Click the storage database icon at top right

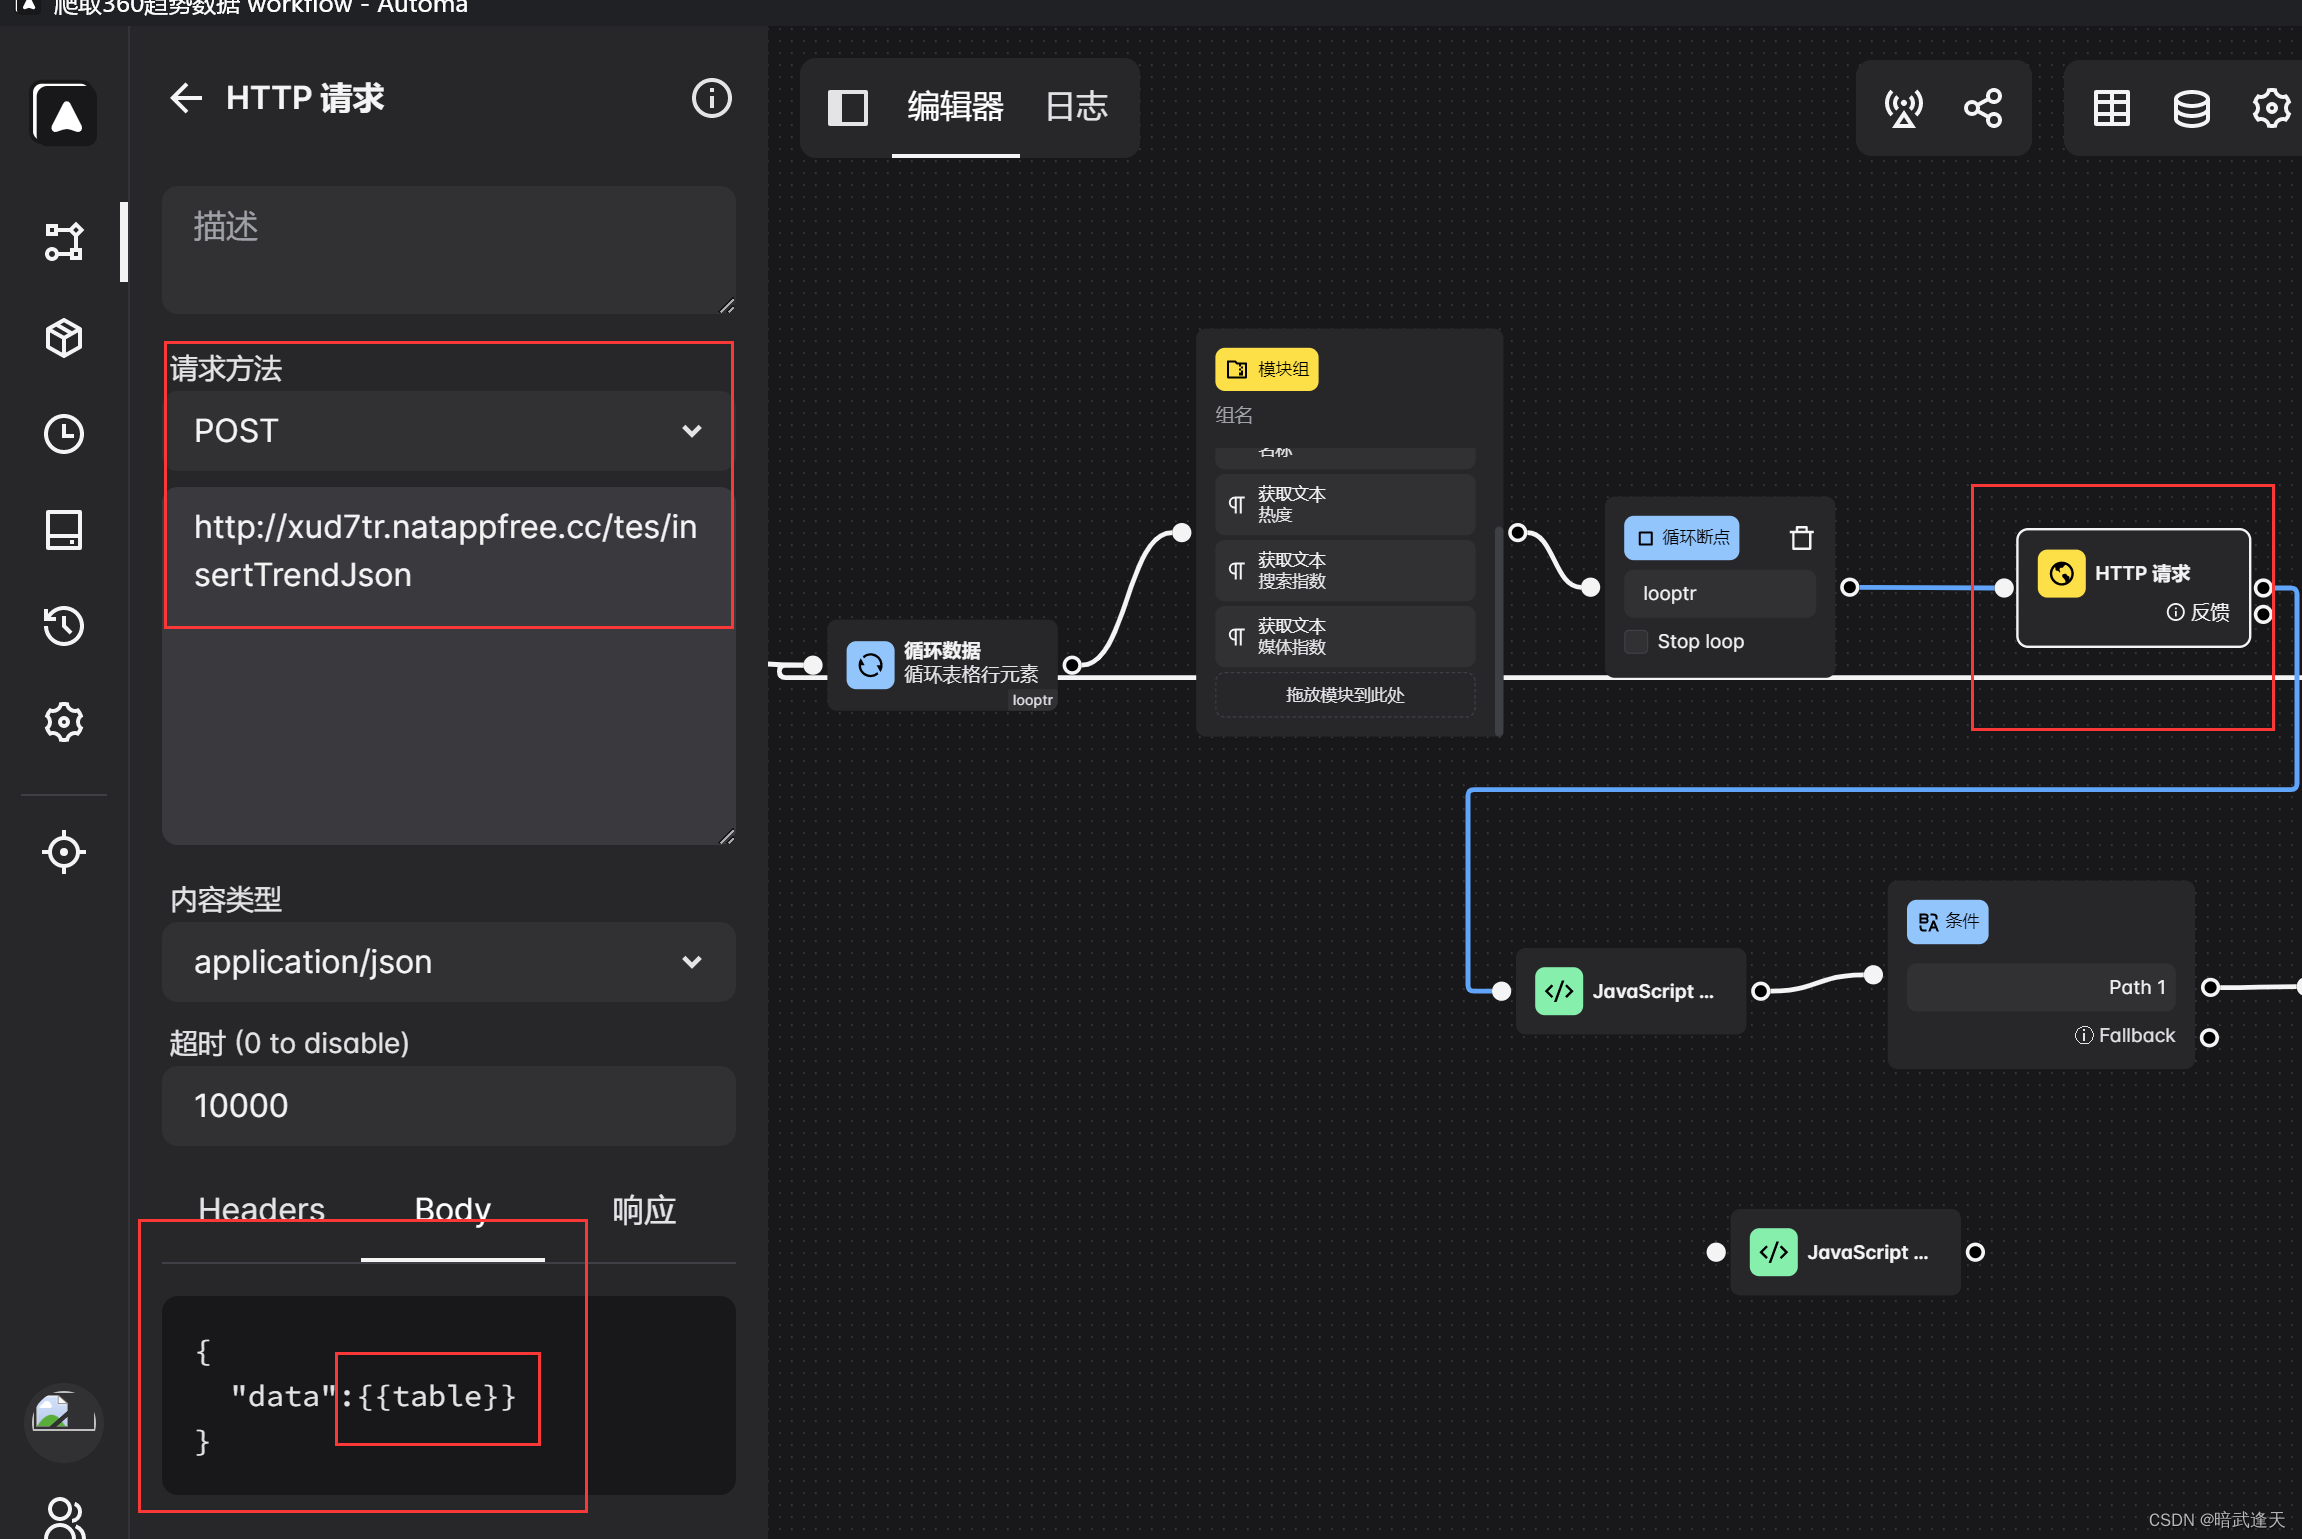tap(2190, 107)
